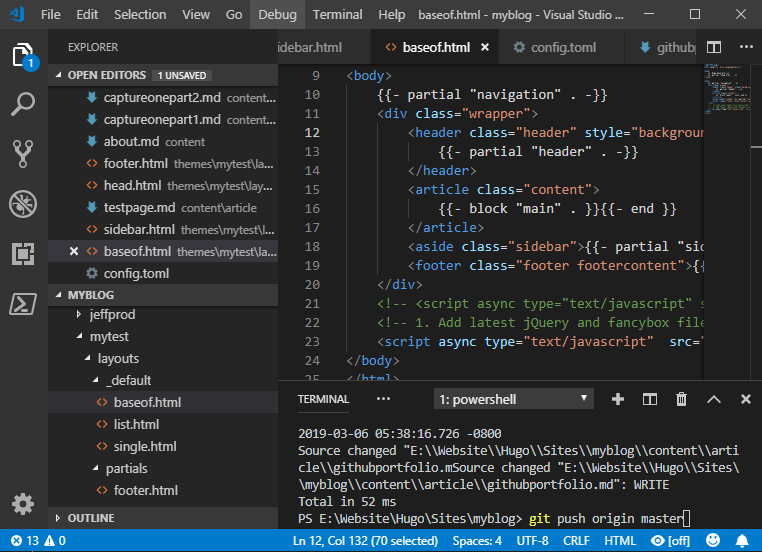
Task: Expand the jeffprod folder
Action: pyautogui.click(x=79, y=314)
